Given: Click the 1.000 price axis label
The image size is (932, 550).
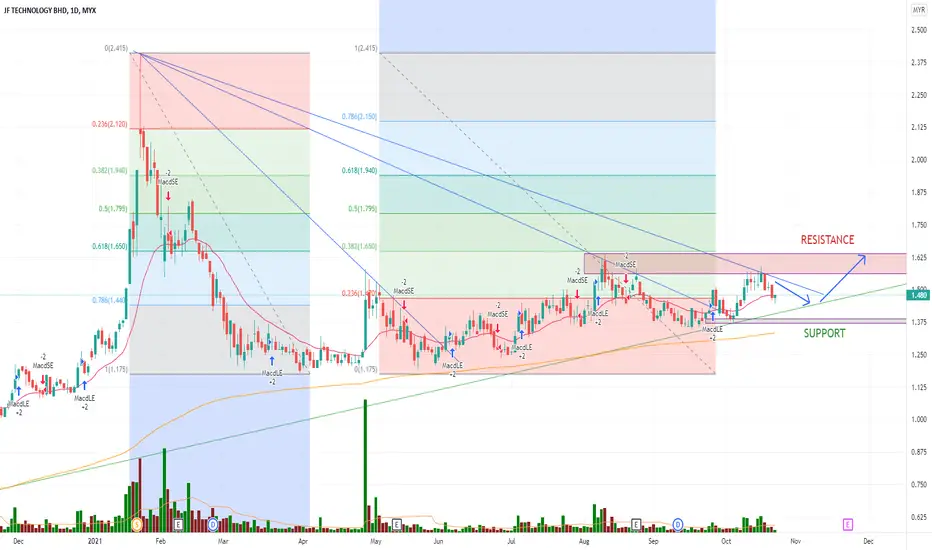Looking at the screenshot, I should click(x=919, y=420).
